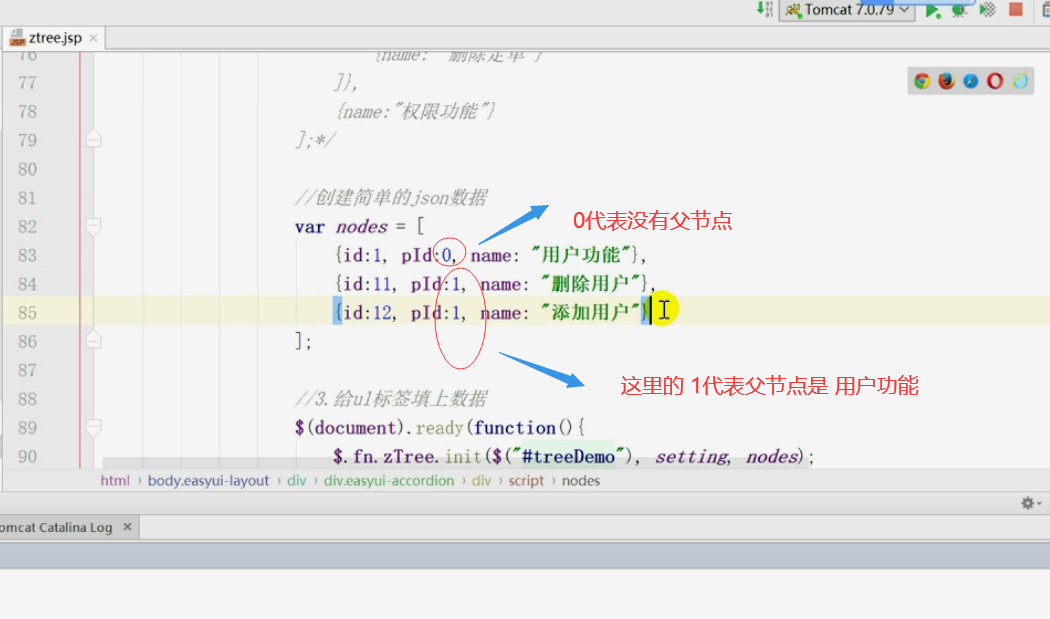Click the closing ]; on line 86
Viewport: 1050px width, 619px height.
303,342
